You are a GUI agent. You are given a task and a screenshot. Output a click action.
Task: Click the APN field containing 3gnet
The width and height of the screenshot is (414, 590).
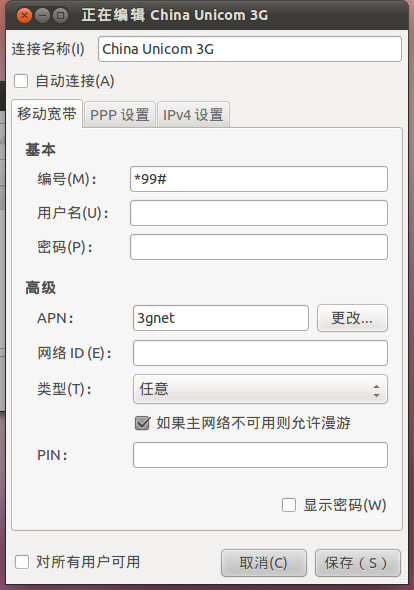pos(221,318)
